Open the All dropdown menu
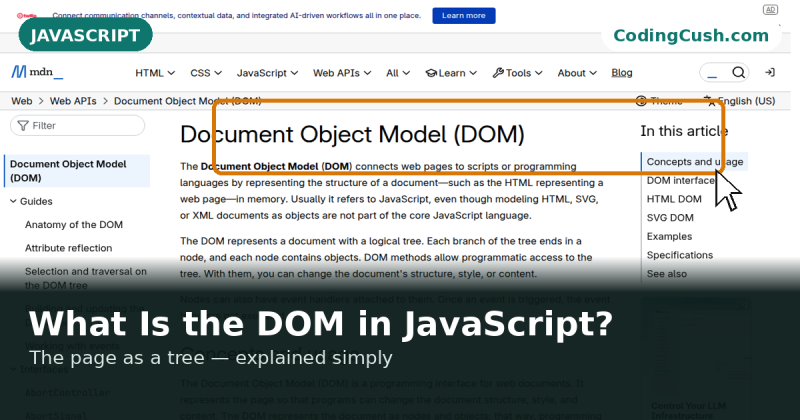The image size is (800, 420). pyautogui.click(x=398, y=73)
